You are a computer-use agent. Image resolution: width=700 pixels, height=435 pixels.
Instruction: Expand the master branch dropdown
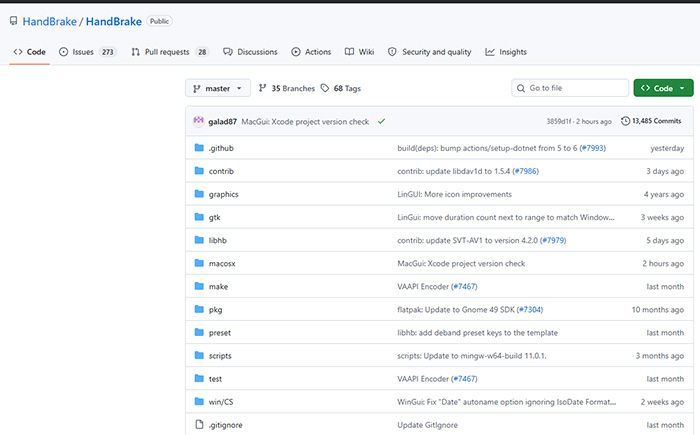point(218,88)
